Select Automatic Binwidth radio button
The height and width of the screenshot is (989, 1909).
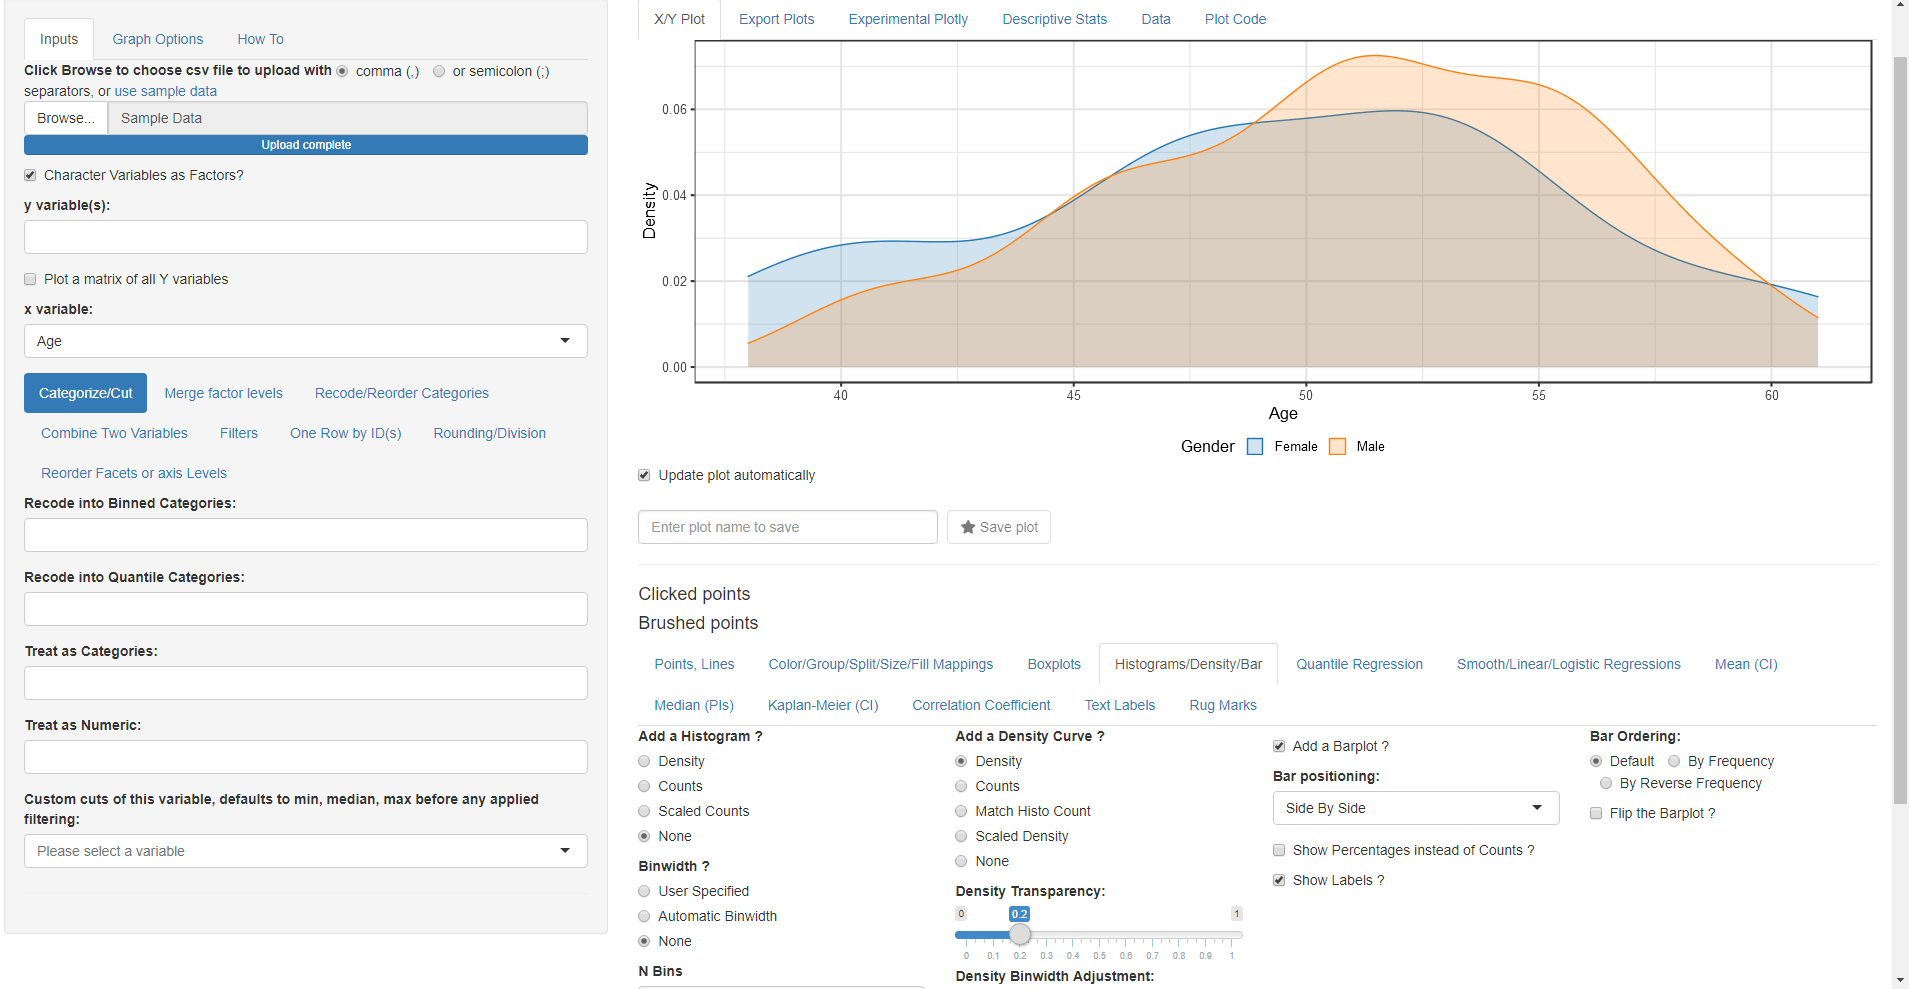tap(644, 916)
